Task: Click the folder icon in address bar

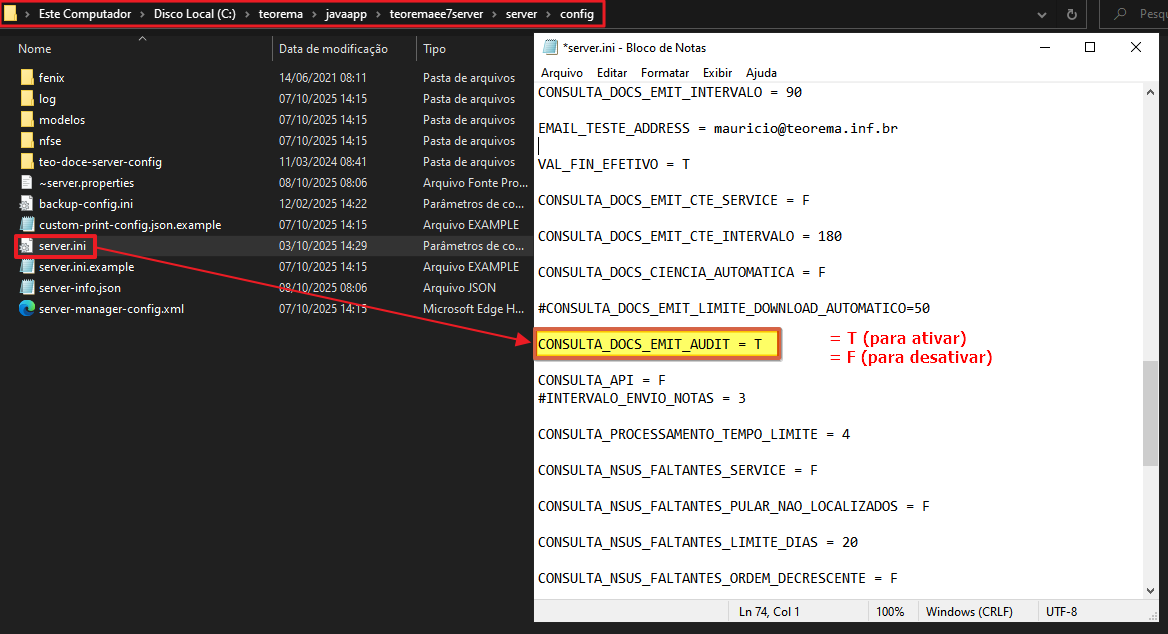Action: point(10,14)
